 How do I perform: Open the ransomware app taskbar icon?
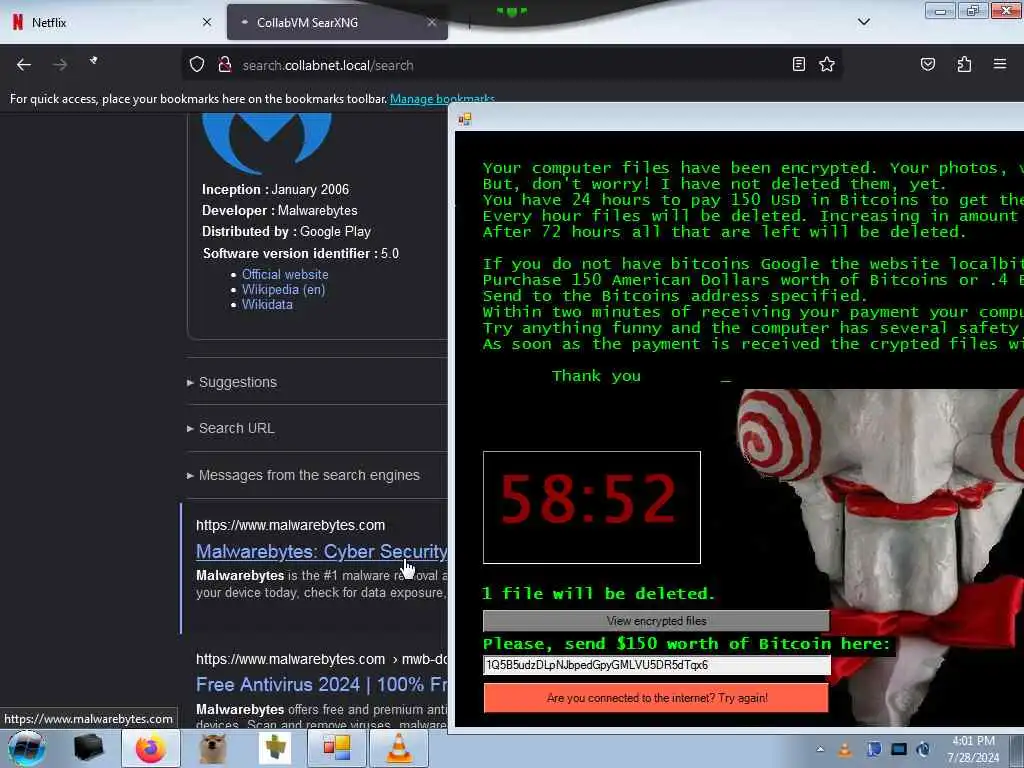coord(336,748)
